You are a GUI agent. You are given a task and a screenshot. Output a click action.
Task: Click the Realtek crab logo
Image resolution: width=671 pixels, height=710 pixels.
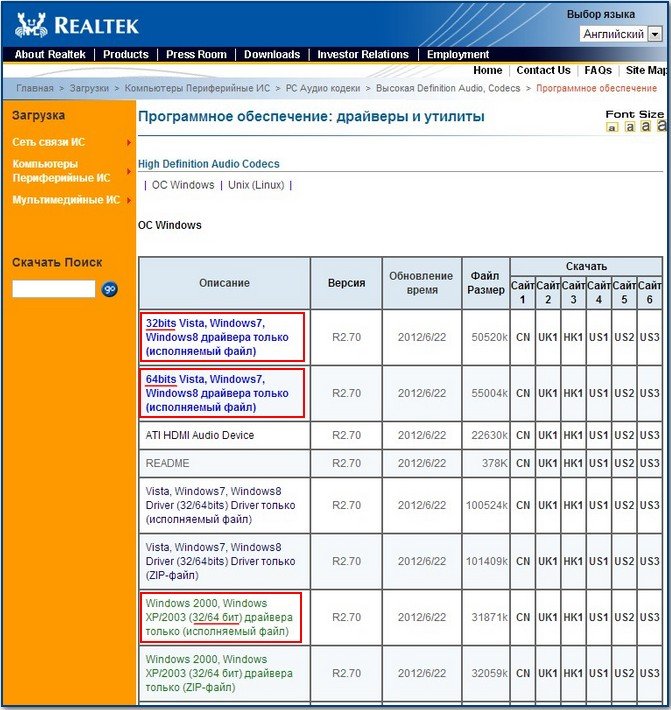(x=31, y=25)
